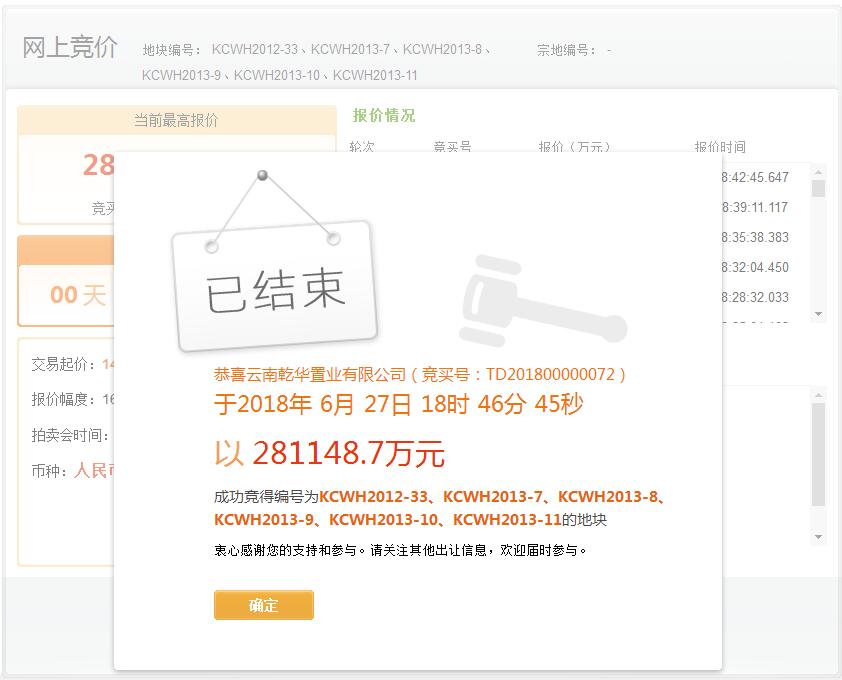The width and height of the screenshot is (842, 680).
Task: Click the 人民币 currency text
Action: tap(95, 470)
